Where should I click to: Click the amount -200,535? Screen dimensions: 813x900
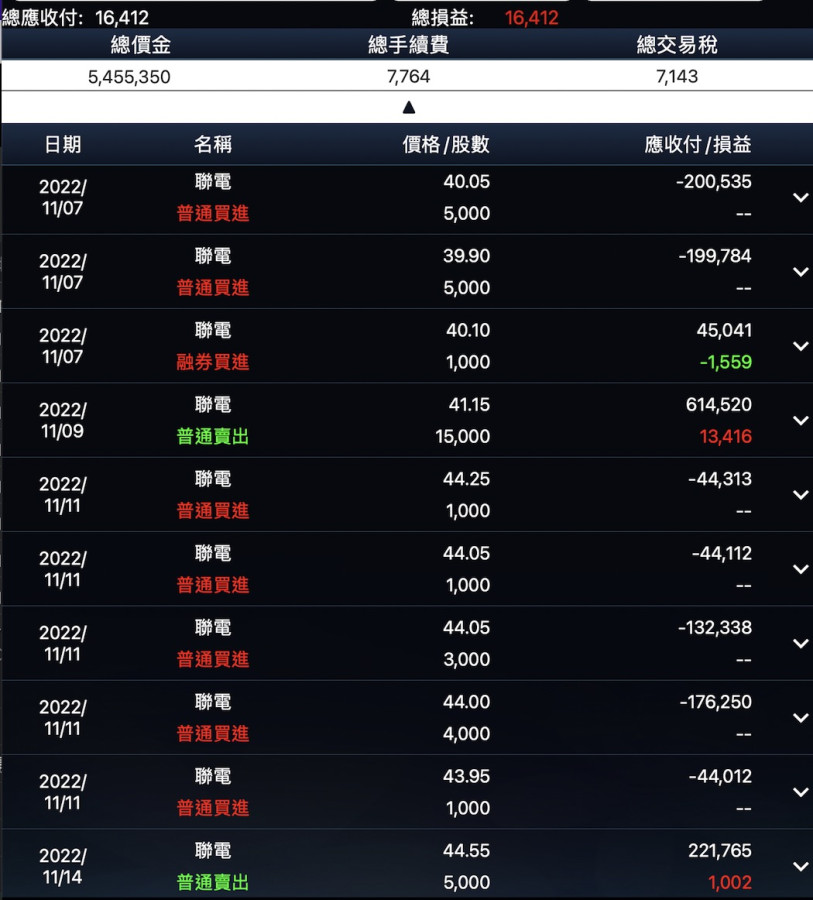(714, 181)
